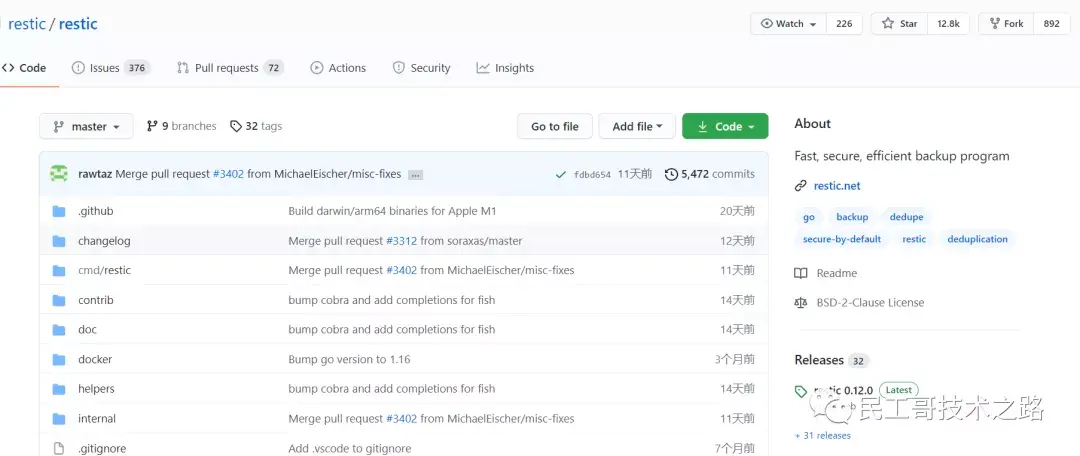1080x456 pixels.
Task: Open rawtaz author link
Action: [95, 174]
